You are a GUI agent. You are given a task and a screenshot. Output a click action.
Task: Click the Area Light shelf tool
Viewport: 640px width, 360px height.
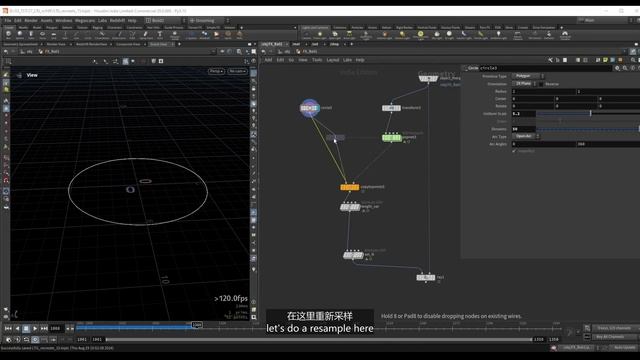pos(349,35)
